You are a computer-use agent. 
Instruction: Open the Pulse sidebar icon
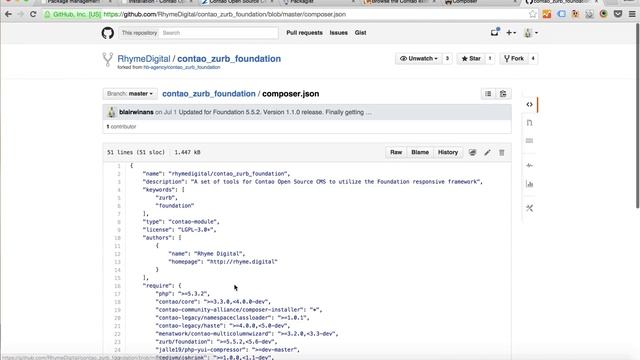tap(529, 165)
